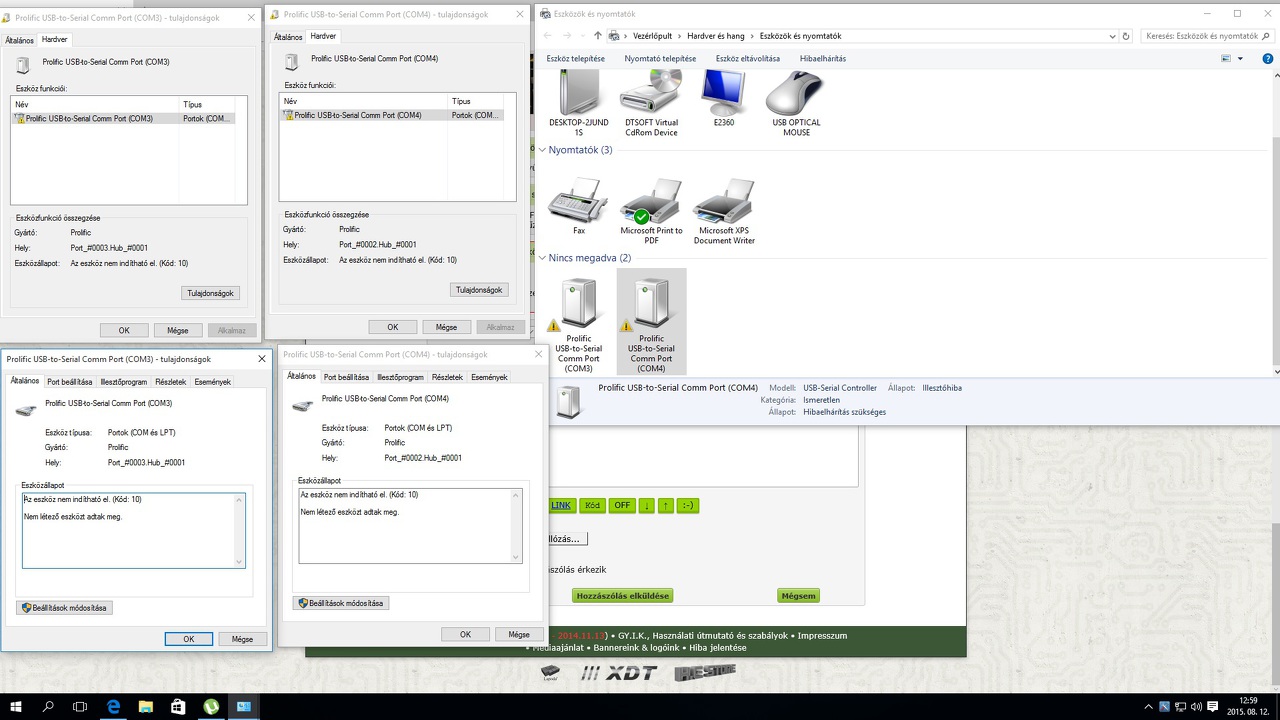Open the view options dropdown in Devices window
Screen dimensions: 1280x720
pos(1240,59)
